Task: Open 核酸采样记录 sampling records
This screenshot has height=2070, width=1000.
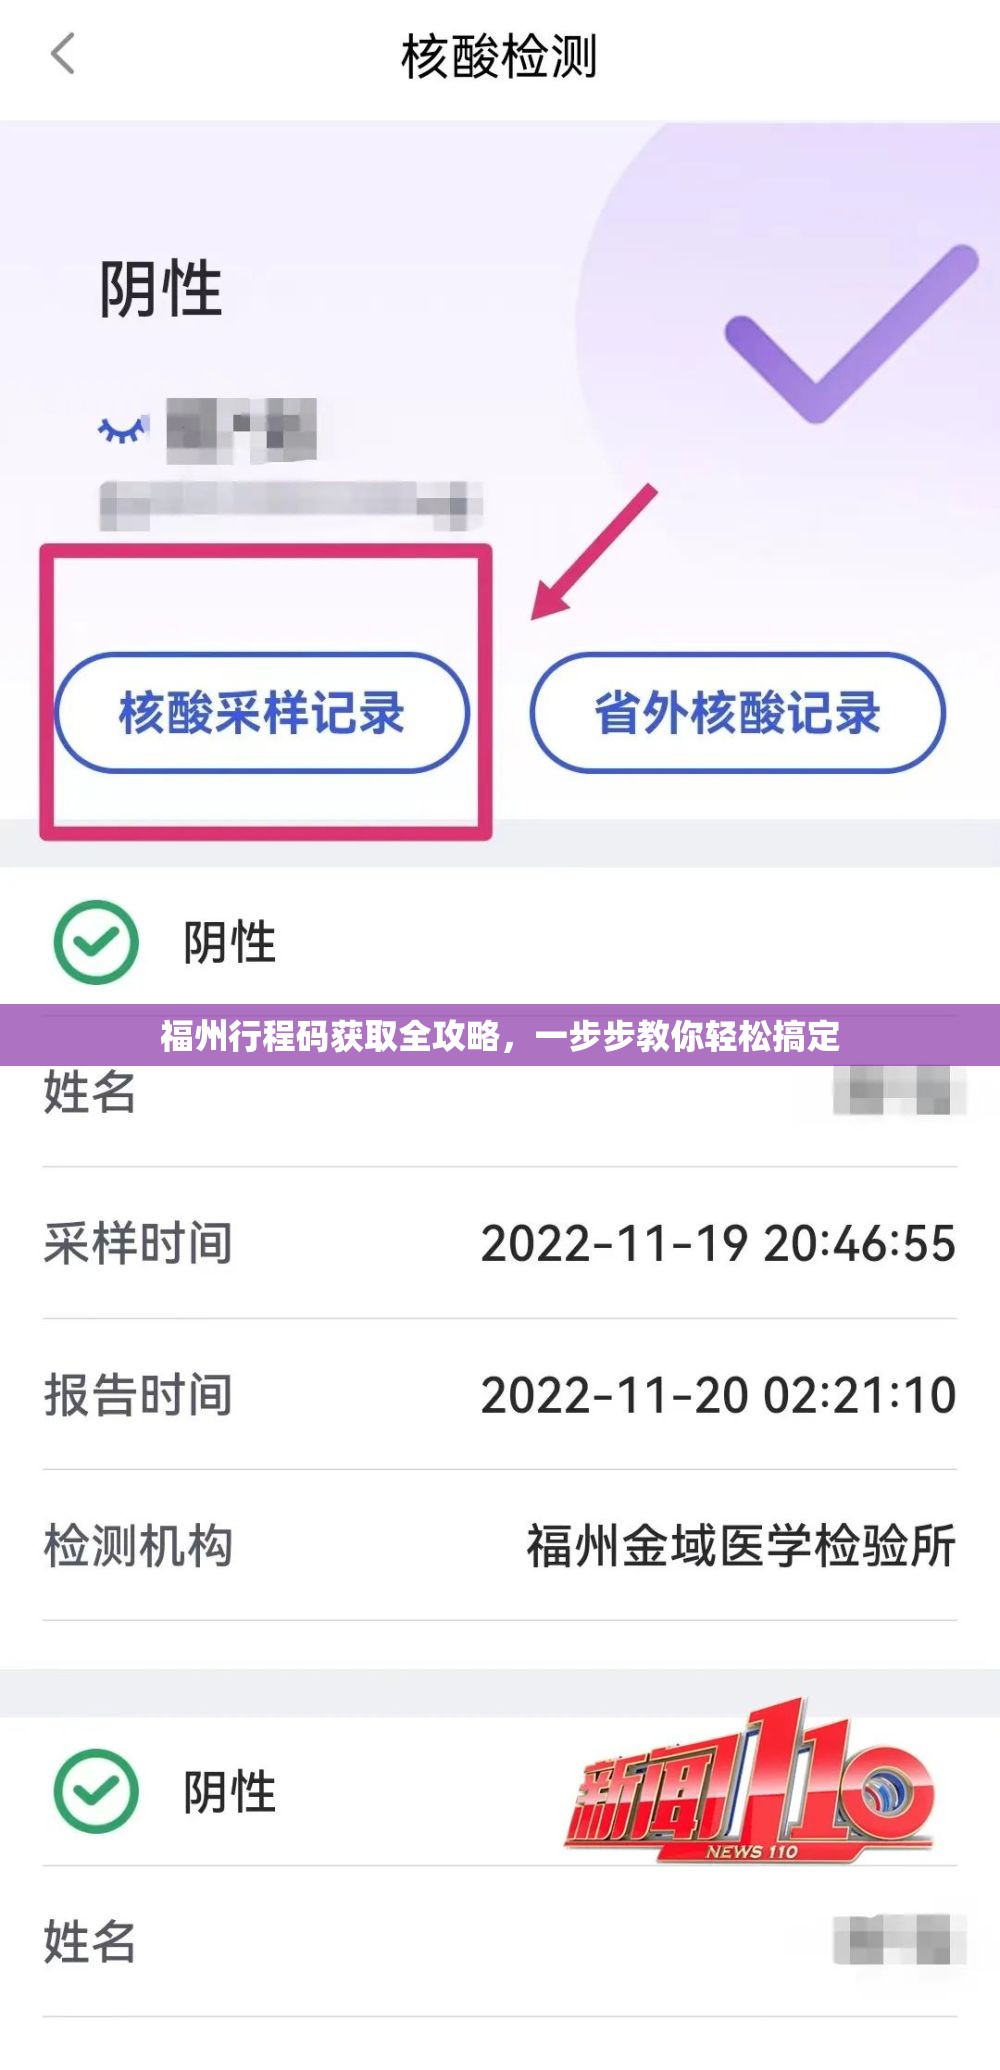Action: click(261, 713)
